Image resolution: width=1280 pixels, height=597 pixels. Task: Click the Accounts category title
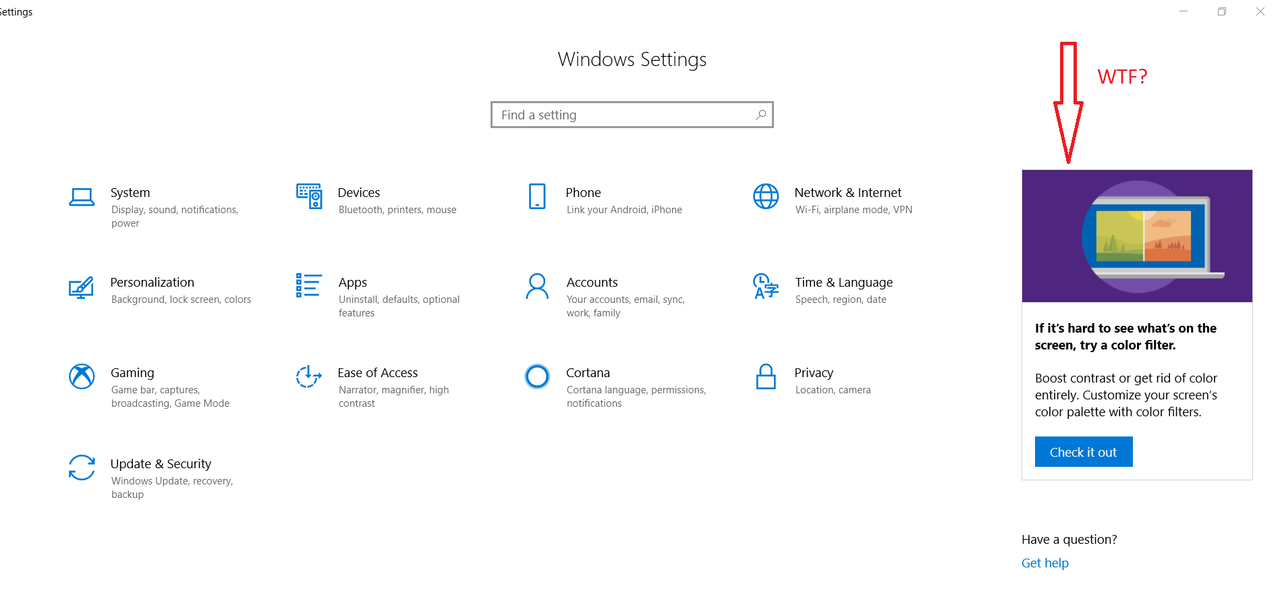[x=592, y=283]
